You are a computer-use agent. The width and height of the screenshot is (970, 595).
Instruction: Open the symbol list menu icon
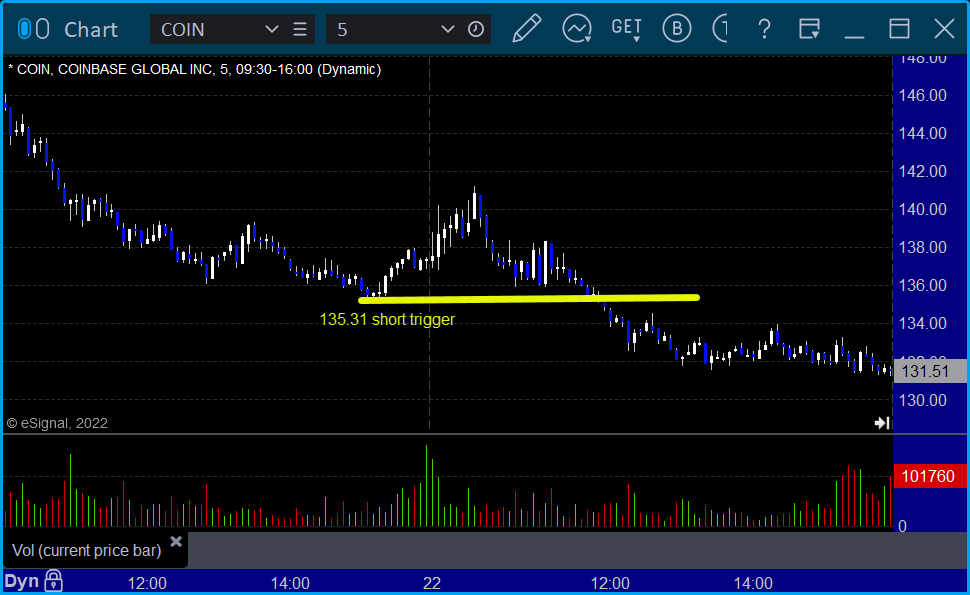pyautogui.click(x=300, y=29)
